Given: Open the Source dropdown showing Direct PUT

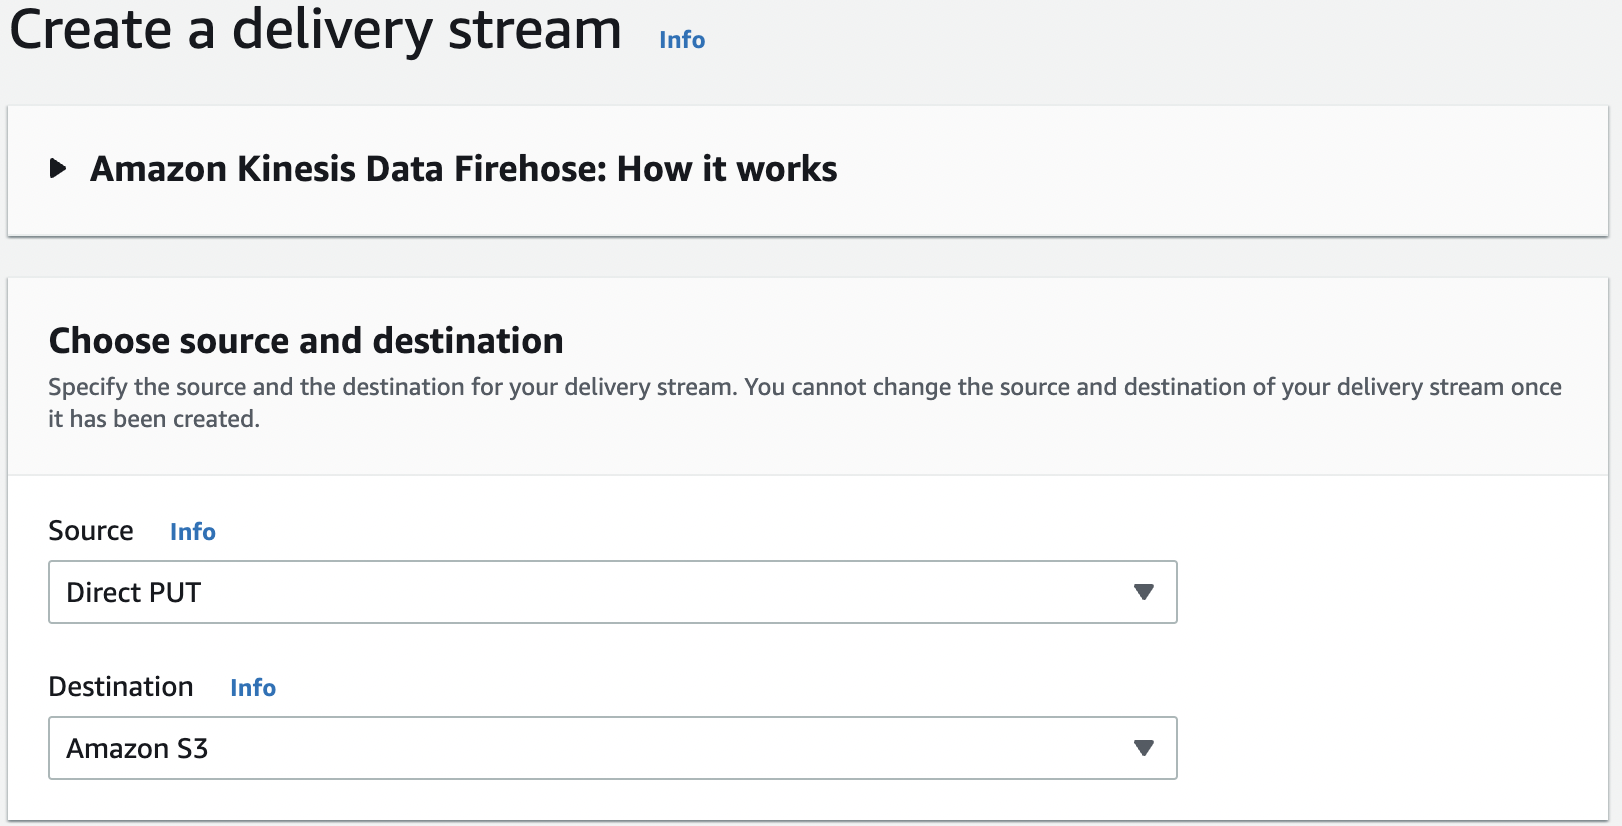Looking at the screenshot, I should (x=612, y=592).
